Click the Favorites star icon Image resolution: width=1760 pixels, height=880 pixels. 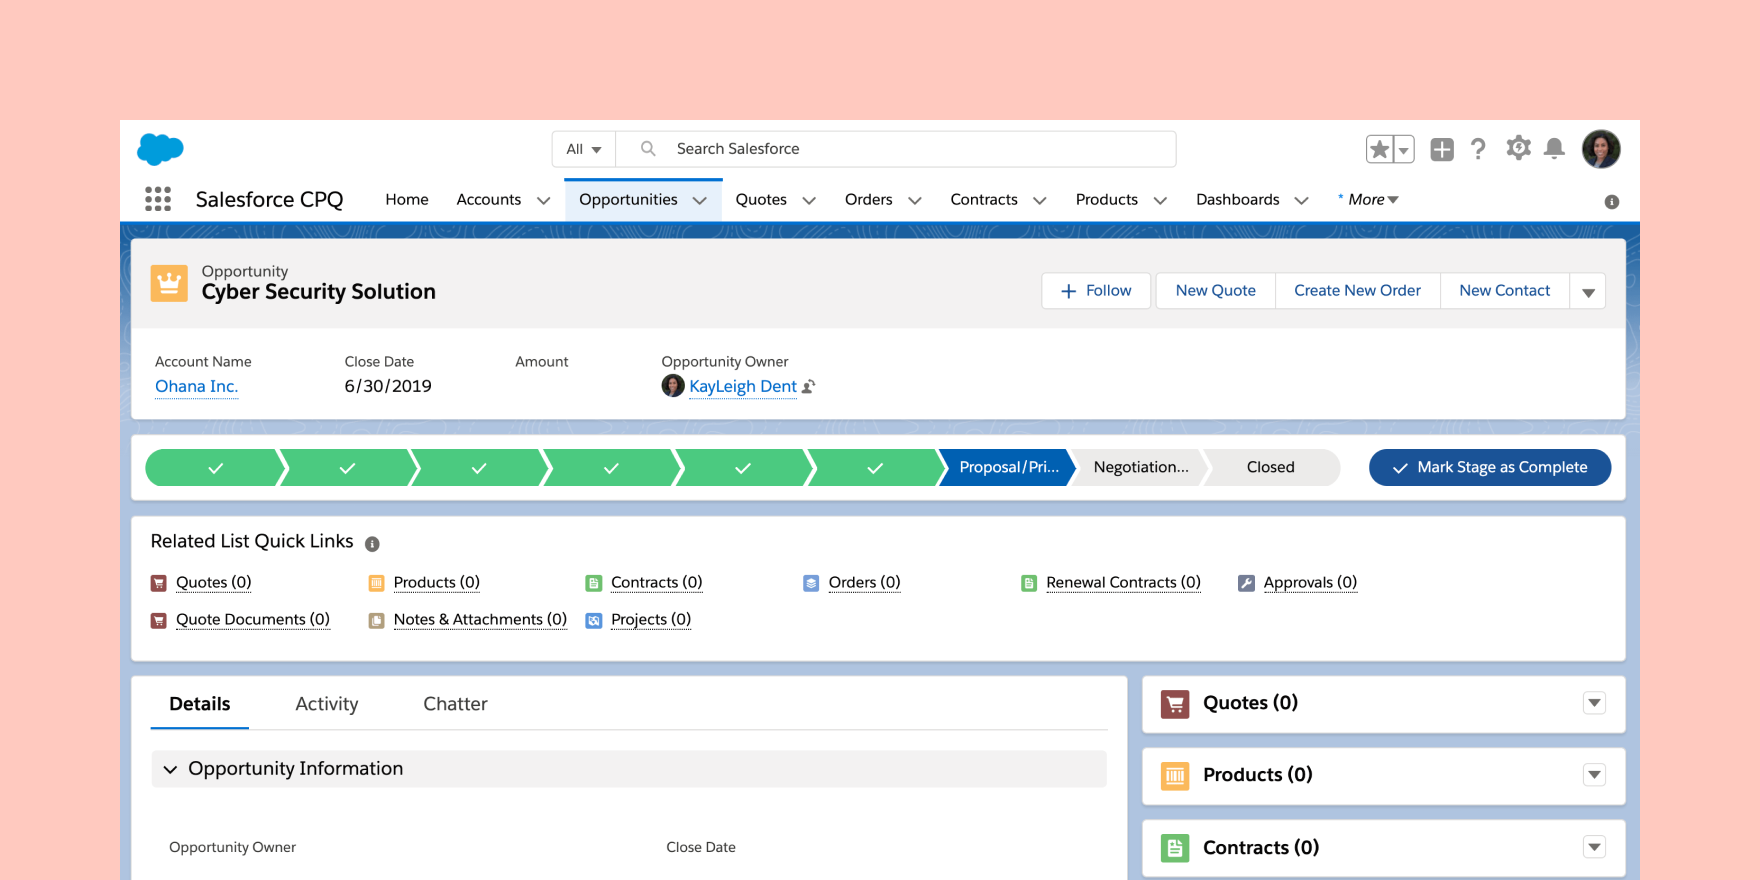tap(1379, 149)
